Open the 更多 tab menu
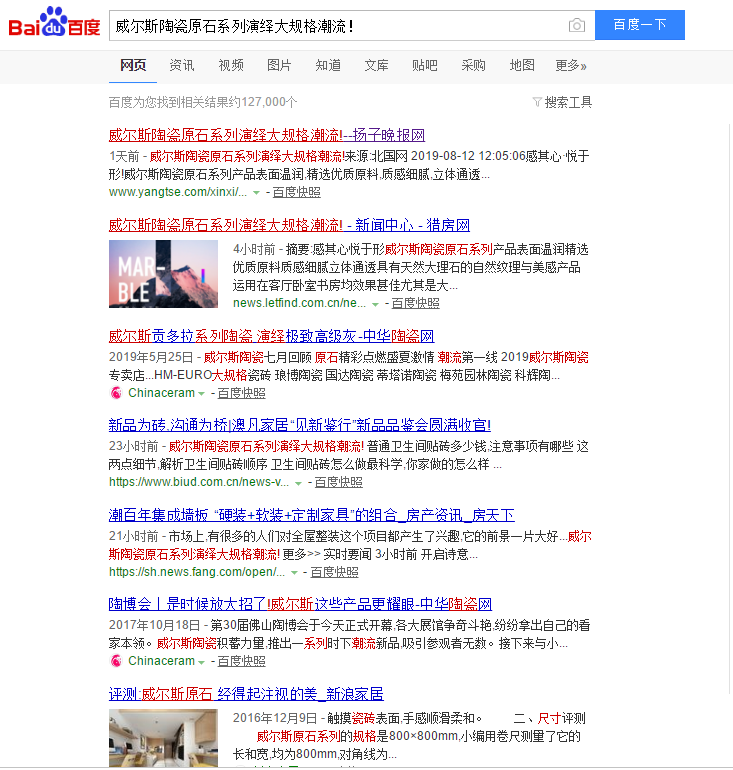This screenshot has width=733, height=770. (x=570, y=65)
